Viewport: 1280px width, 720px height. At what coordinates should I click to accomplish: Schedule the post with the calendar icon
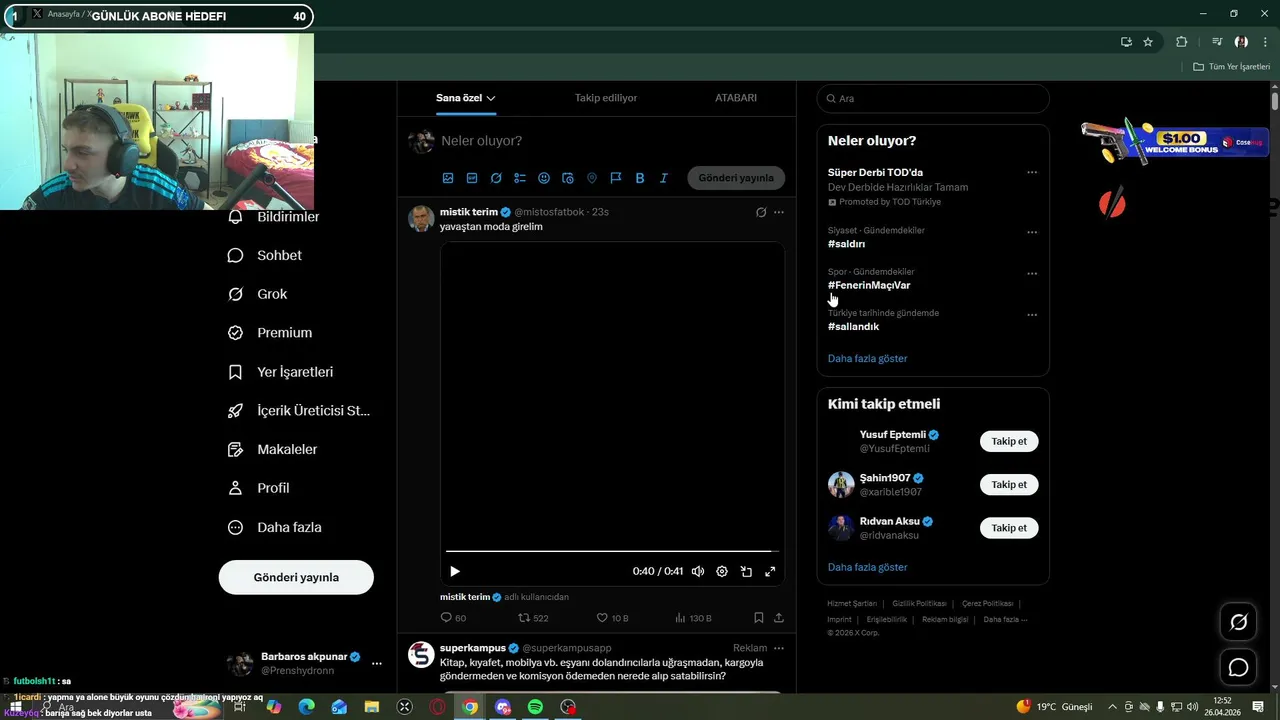point(568,178)
